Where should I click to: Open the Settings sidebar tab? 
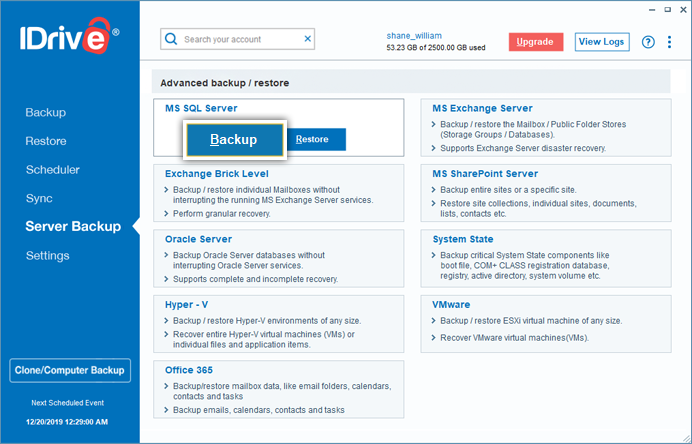pos(47,256)
